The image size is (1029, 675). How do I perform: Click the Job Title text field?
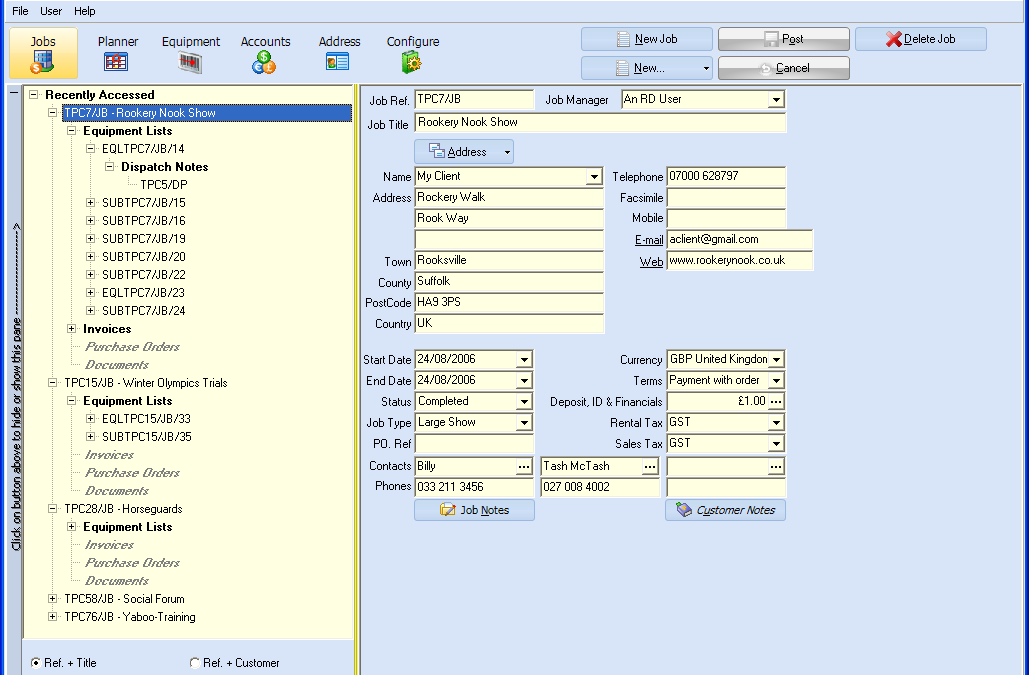click(600, 123)
